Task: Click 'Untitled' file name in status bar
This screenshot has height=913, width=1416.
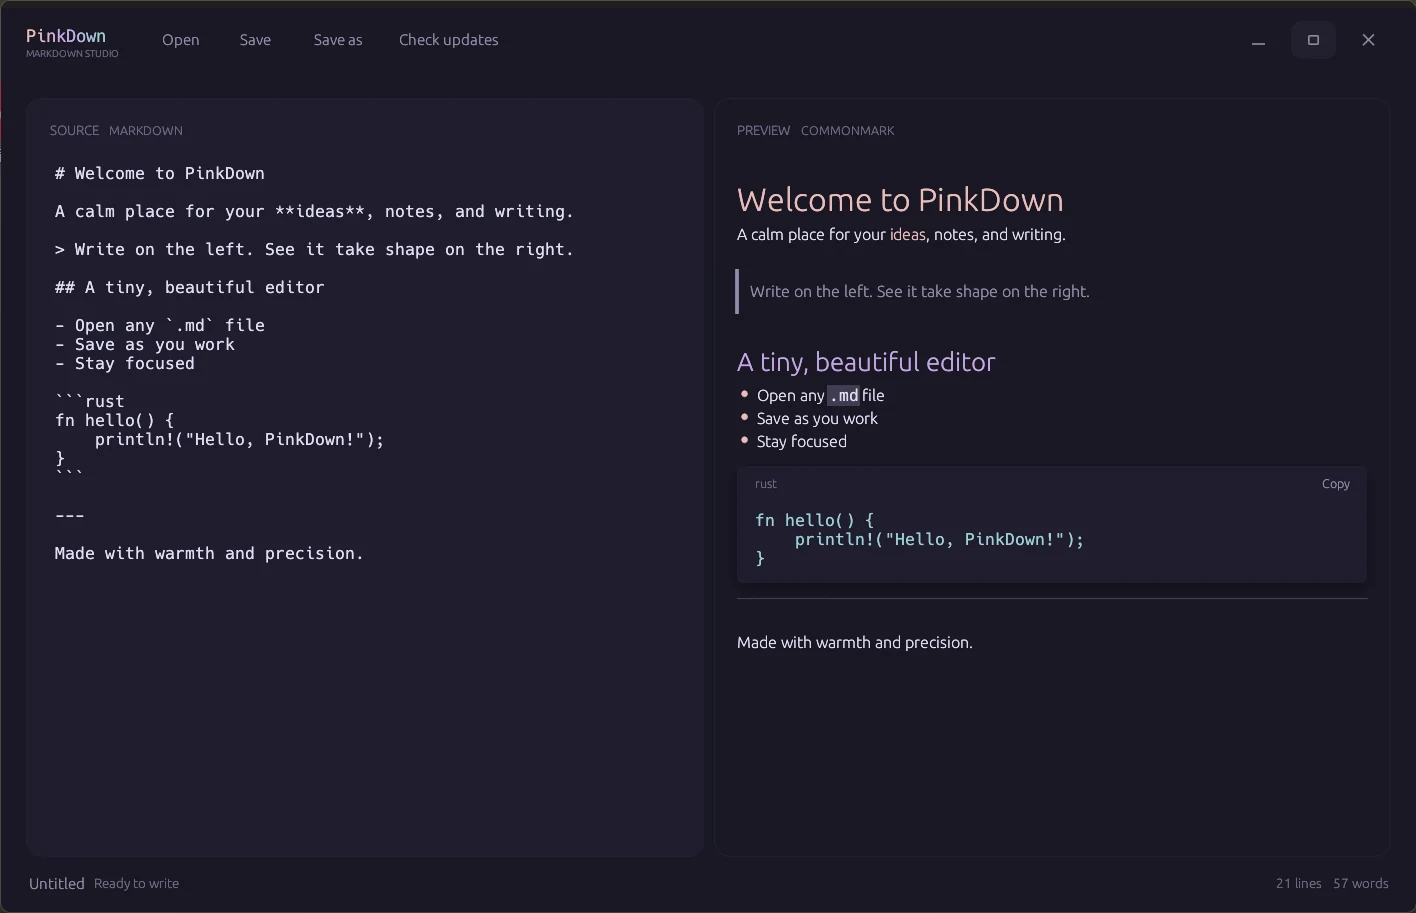Action: 57,884
